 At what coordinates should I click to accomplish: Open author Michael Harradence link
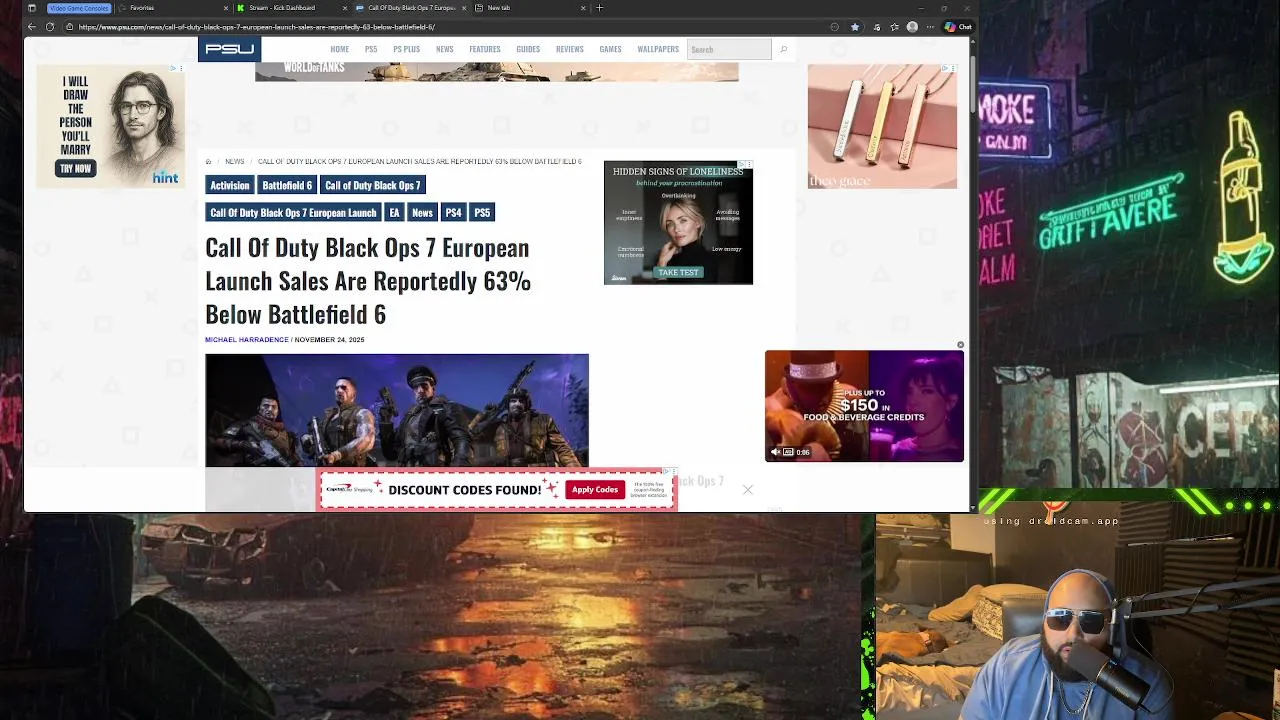[x=246, y=340]
